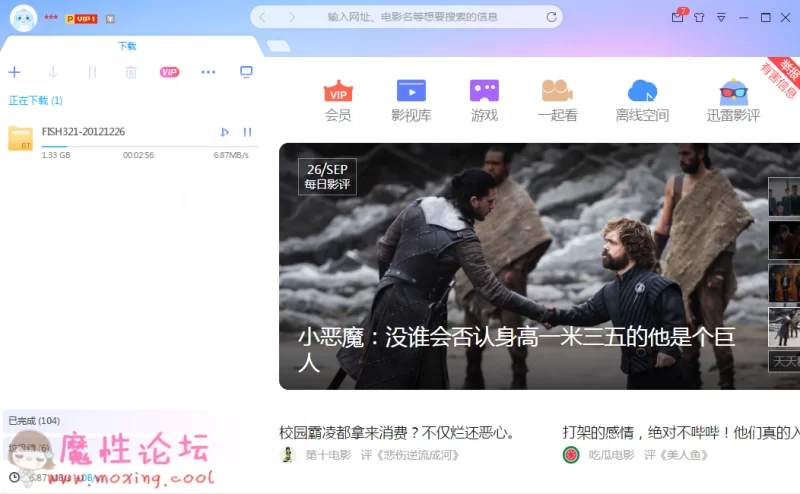
Task: Open the small blank browser tab
Action: [x=279, y=46]
